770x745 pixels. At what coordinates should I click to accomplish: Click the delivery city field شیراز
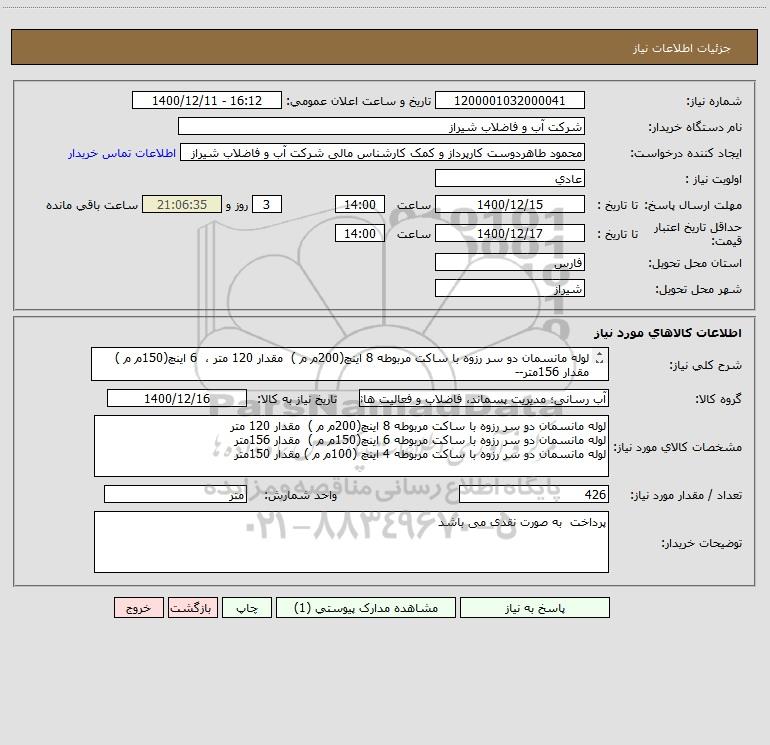[x=510, y=288]
